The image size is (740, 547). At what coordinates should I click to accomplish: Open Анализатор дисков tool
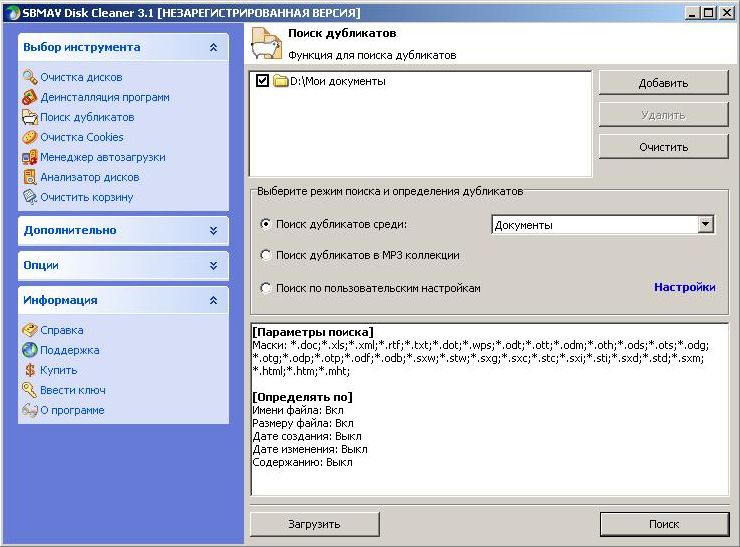coord(90,177)
